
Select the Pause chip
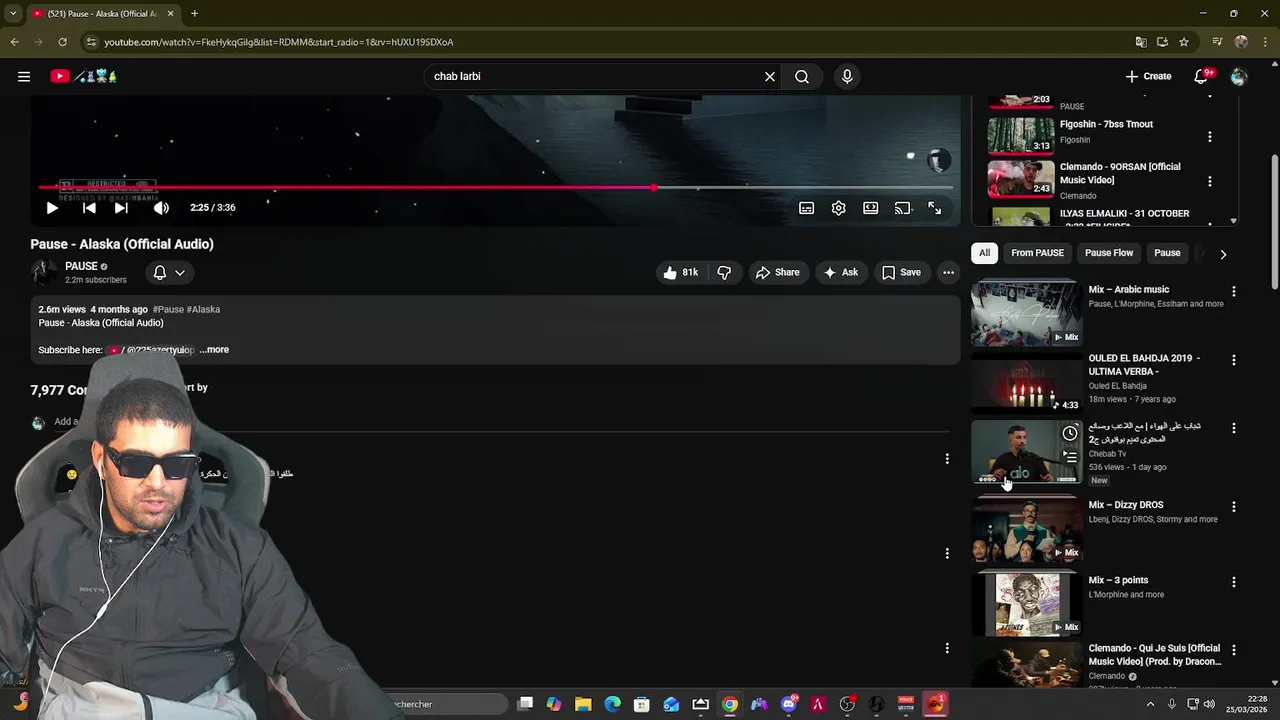click(x=1167, y=253)
